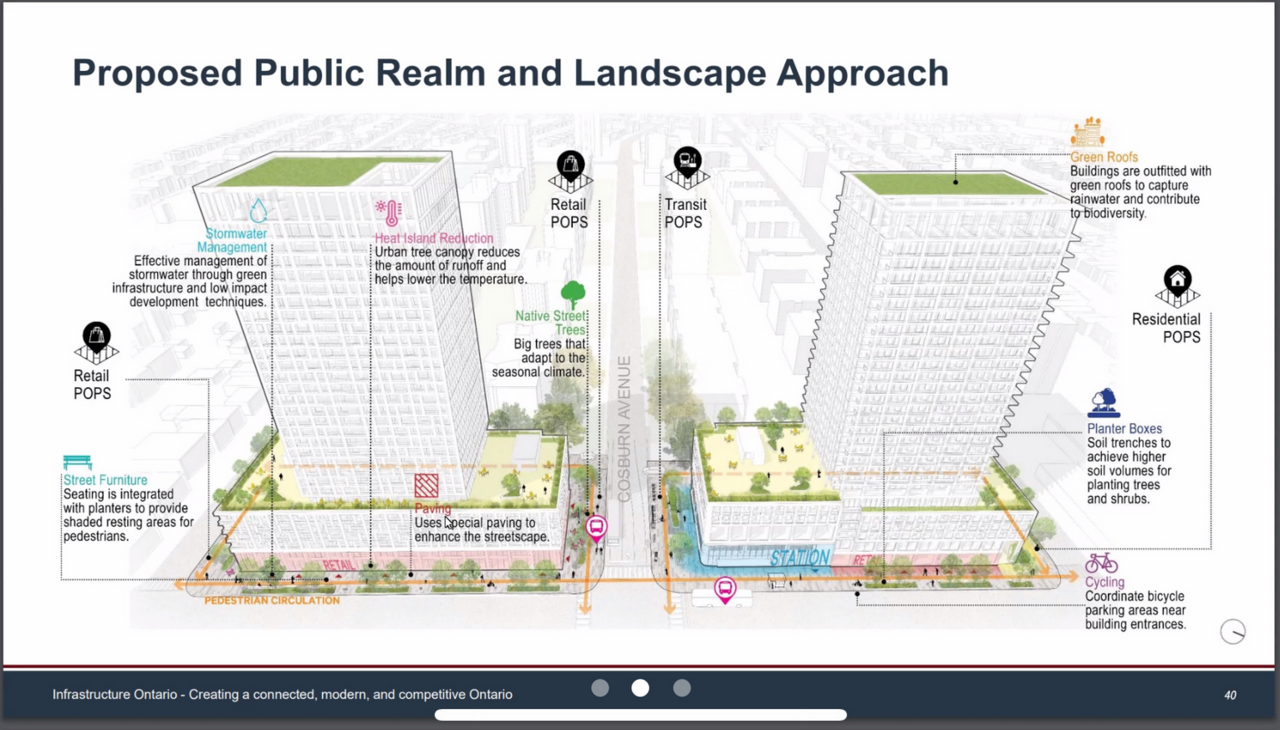Image resolution: width=1280 pixels, height=730 pixels.
Task: Select the first page indicator dot
Action: pos(600,688)
